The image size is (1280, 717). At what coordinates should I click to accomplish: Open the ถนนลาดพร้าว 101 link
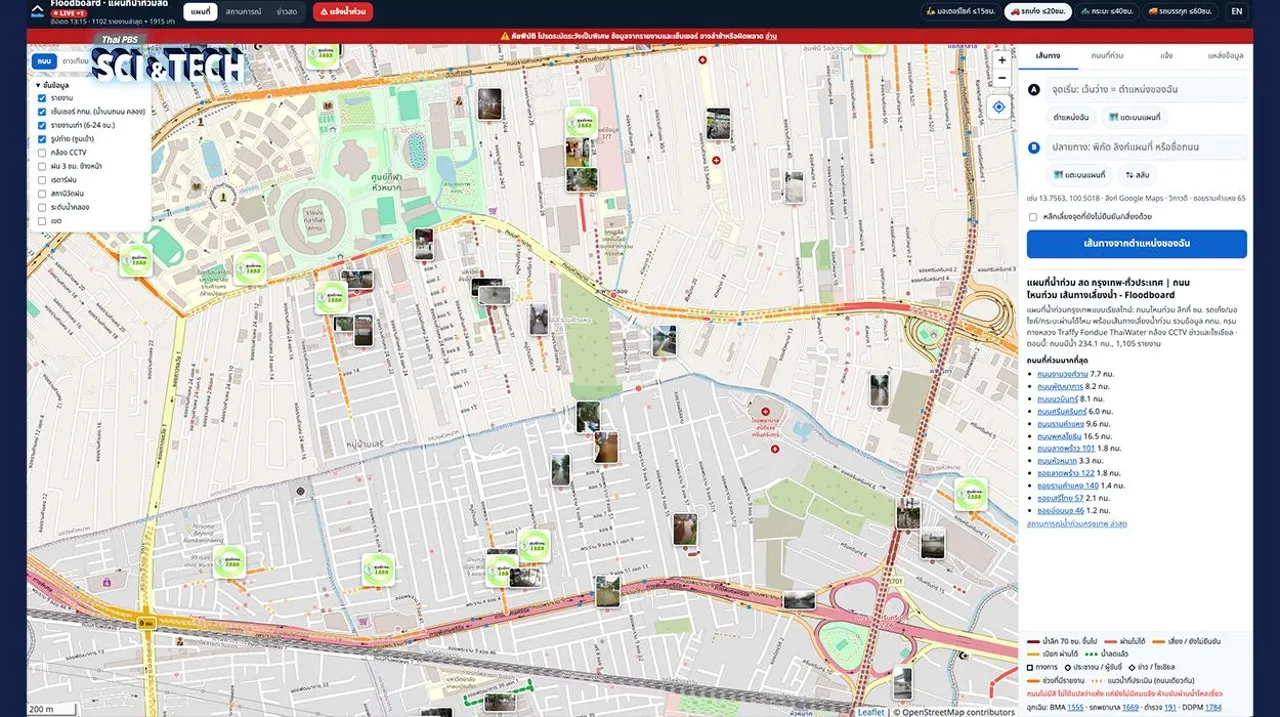coord(1065,448)
